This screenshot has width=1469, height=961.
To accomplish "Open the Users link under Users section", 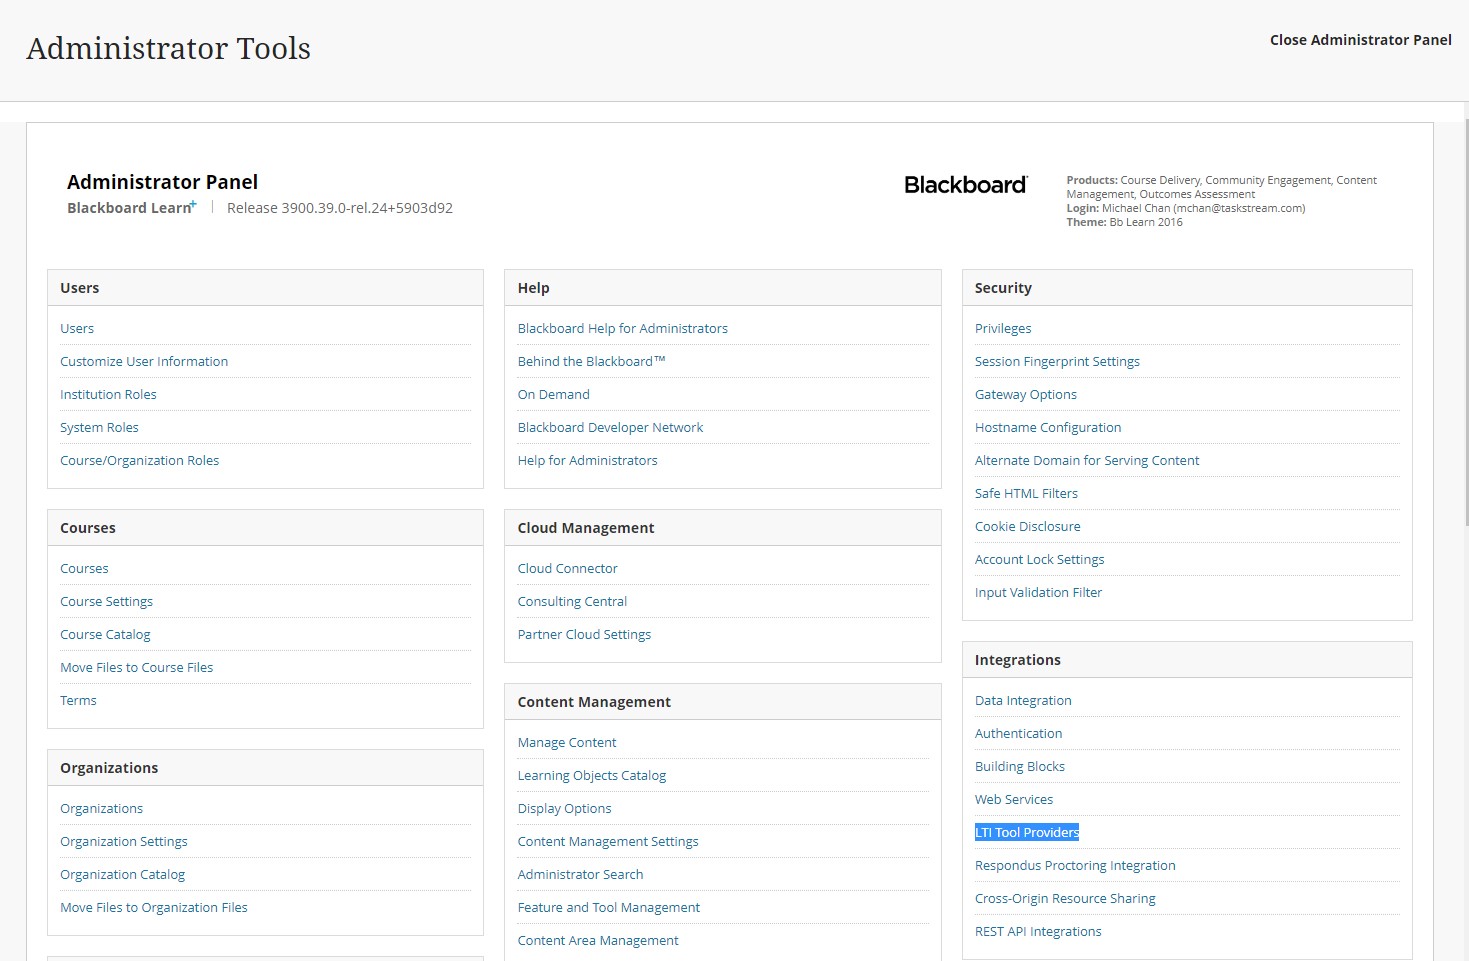I will coord(77,328).
